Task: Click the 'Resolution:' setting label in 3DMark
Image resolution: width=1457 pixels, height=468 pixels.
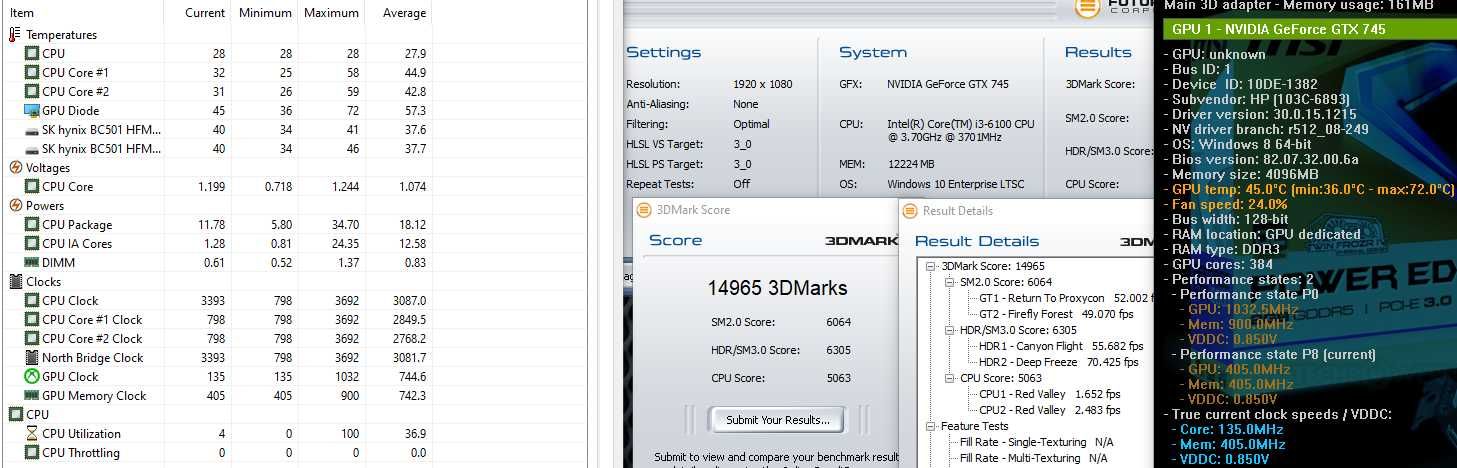Action: pos(653,84)
